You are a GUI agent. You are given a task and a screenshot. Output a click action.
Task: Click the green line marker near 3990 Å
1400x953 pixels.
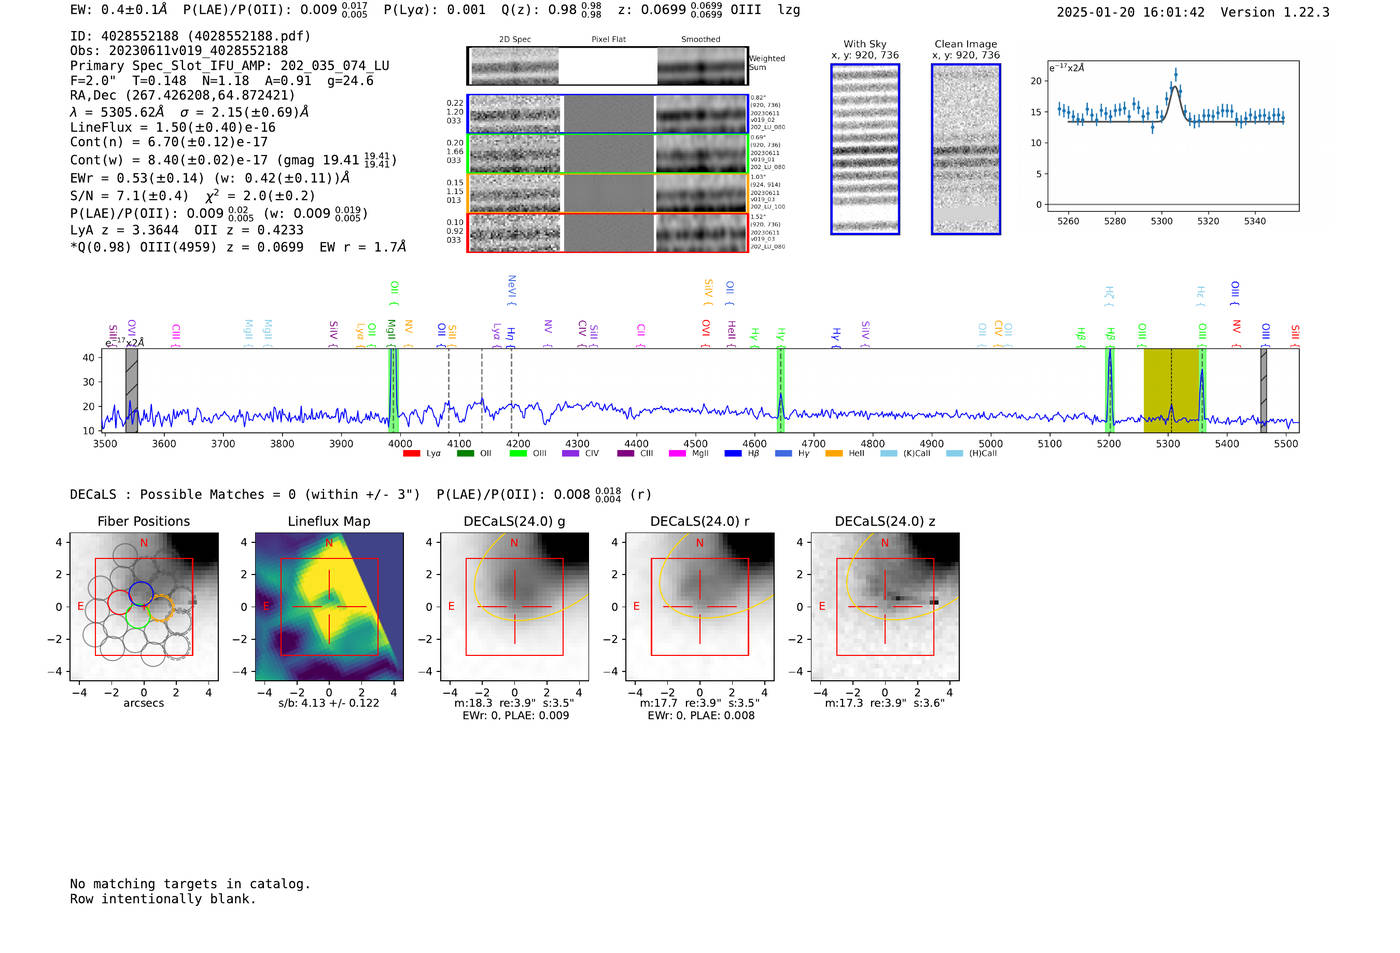coord(393,390)
